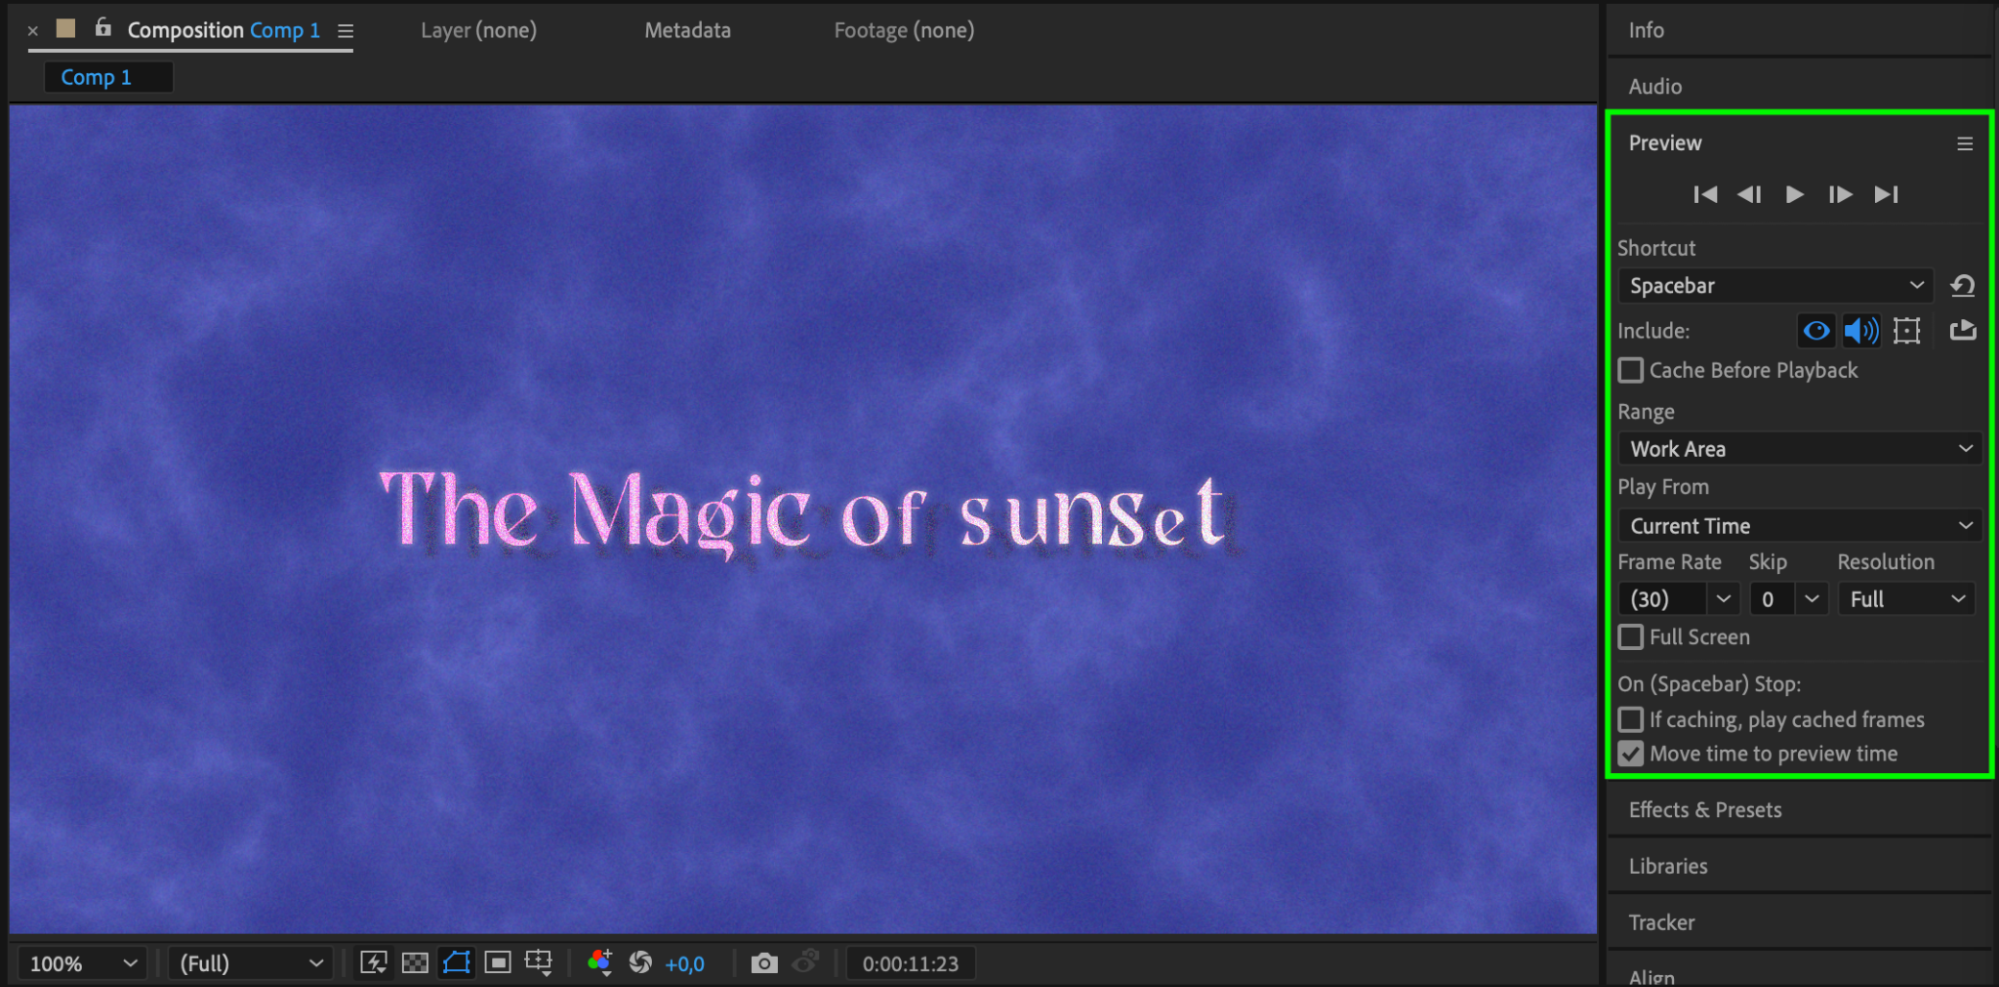Image resolution: width=1999 pixels, height=987 pixels.
Task: Open the 100% magnification dropdown
Action: point(83,964)
